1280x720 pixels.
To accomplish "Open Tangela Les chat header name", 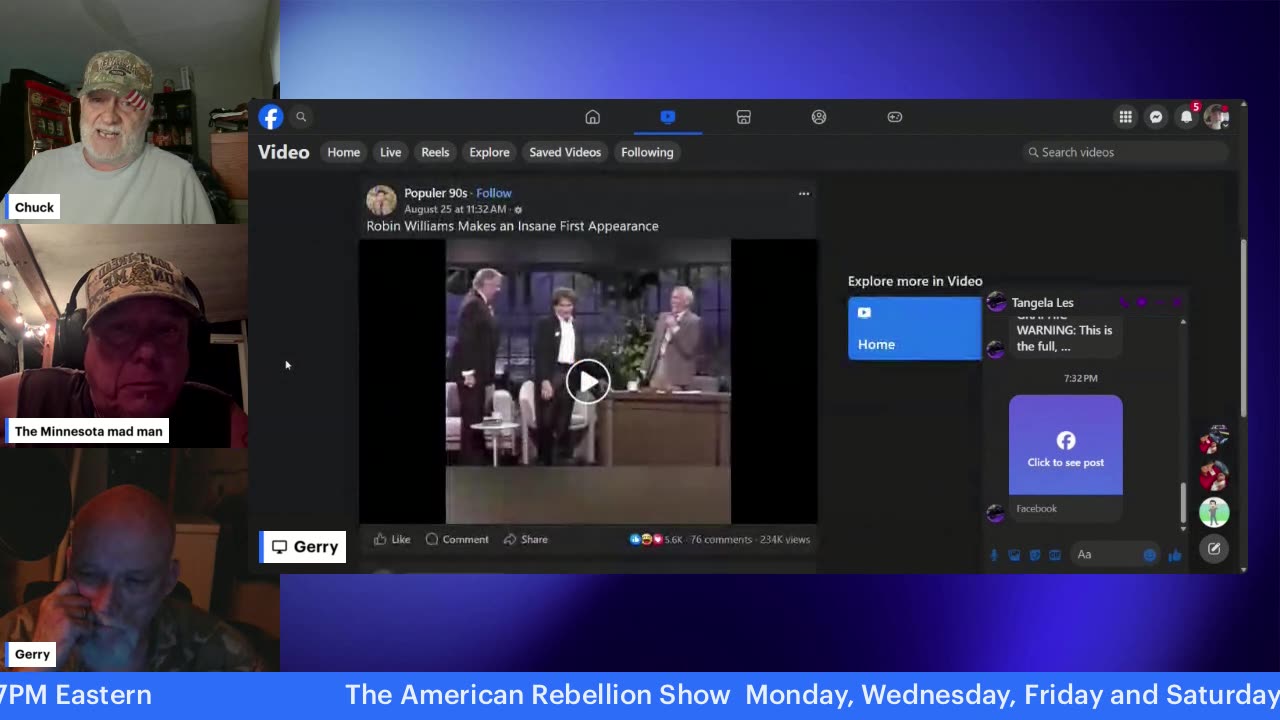I will pyautogui.click(x=1042, y=303).
